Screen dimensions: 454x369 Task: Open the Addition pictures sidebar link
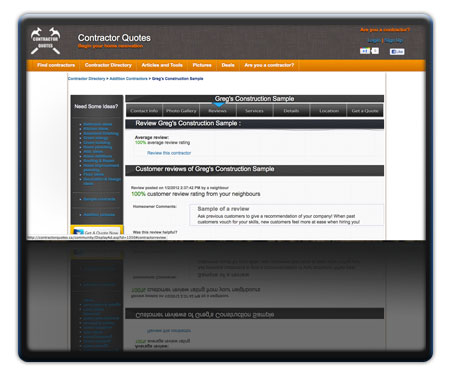coord(99,215)
